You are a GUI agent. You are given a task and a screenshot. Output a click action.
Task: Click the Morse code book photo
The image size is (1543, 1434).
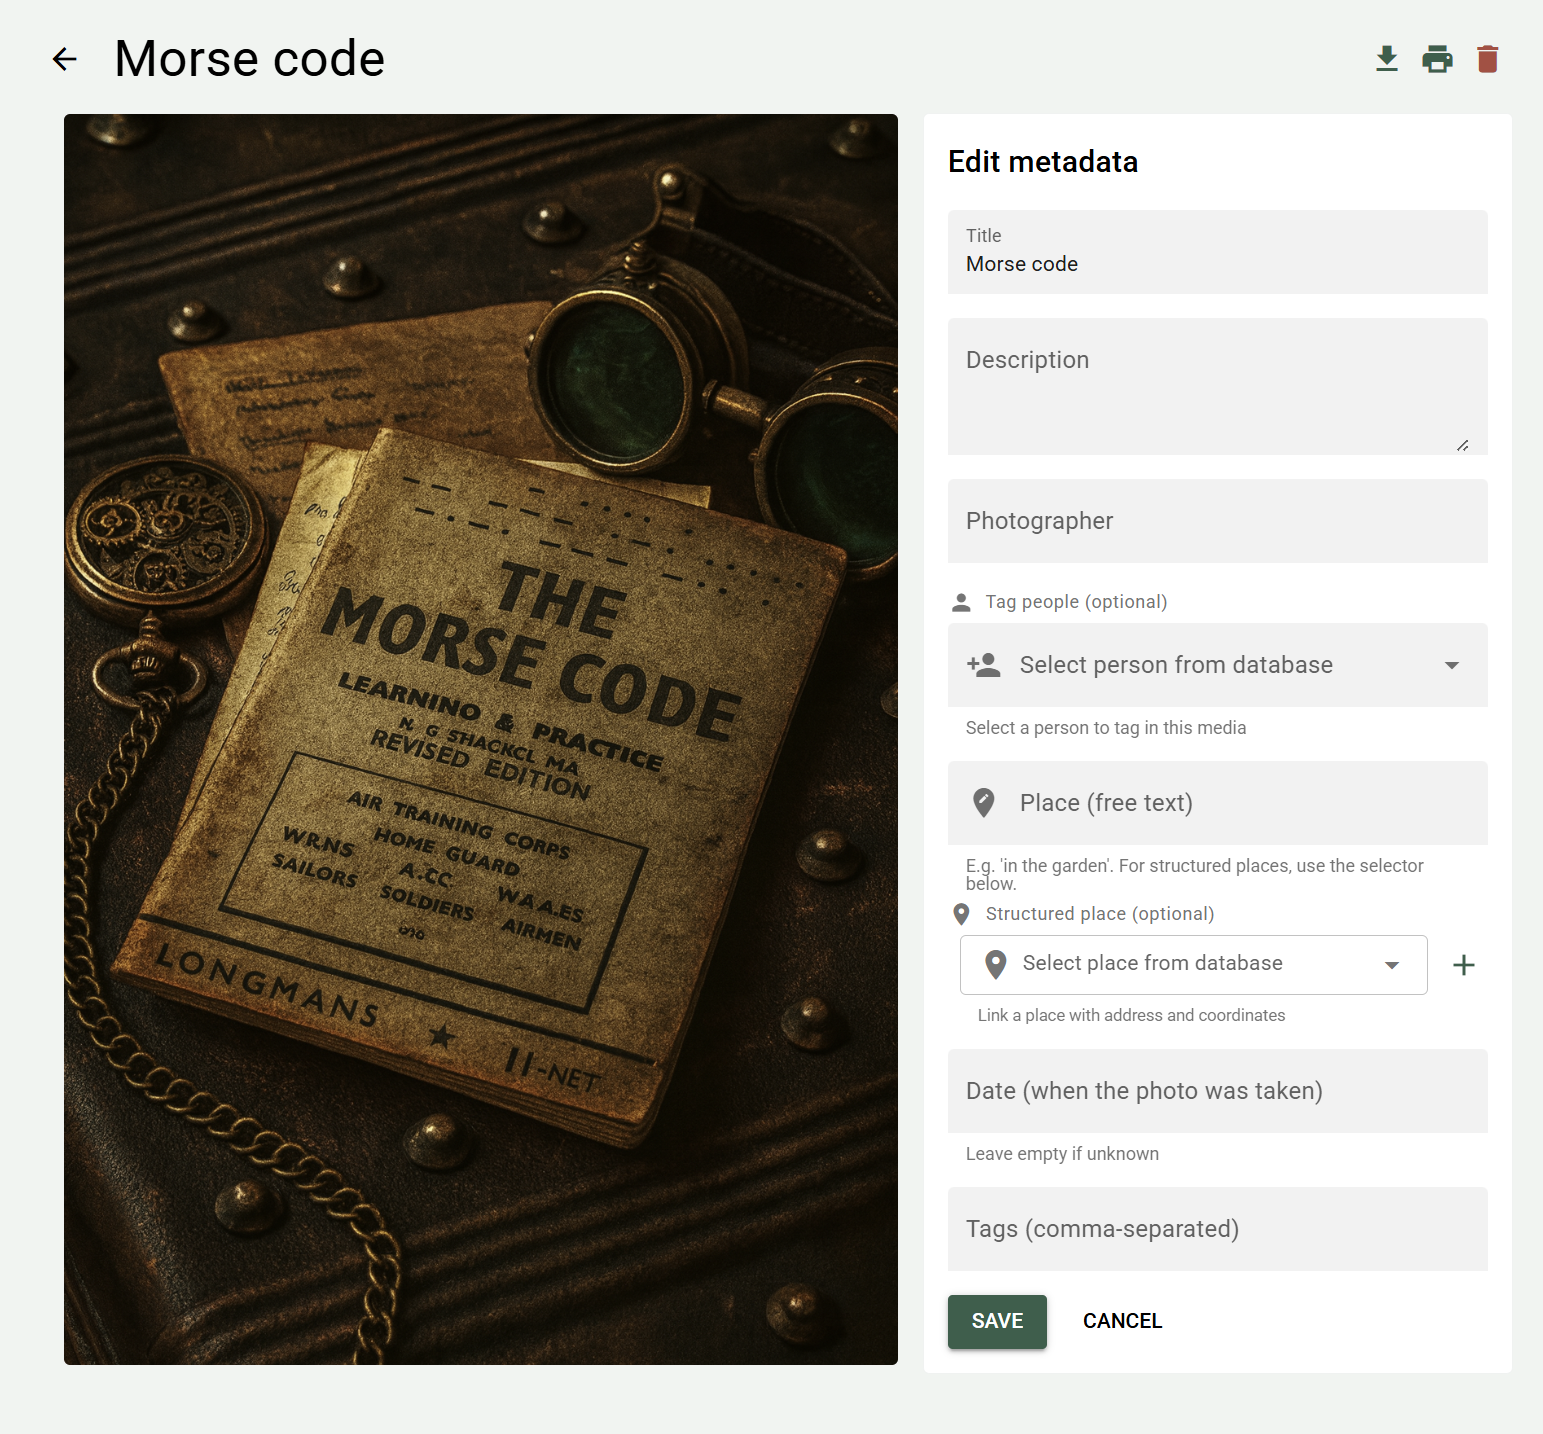click(481, 739)
